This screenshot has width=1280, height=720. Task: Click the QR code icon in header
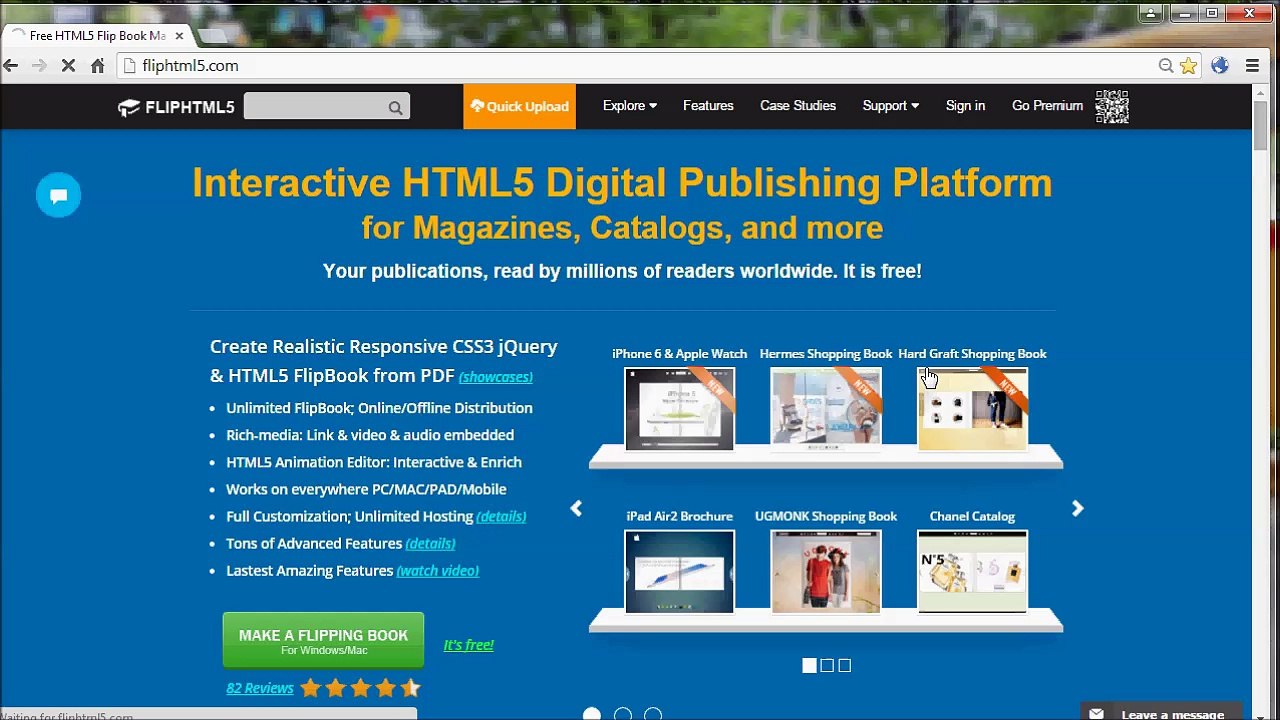(x=1112, y=106)
